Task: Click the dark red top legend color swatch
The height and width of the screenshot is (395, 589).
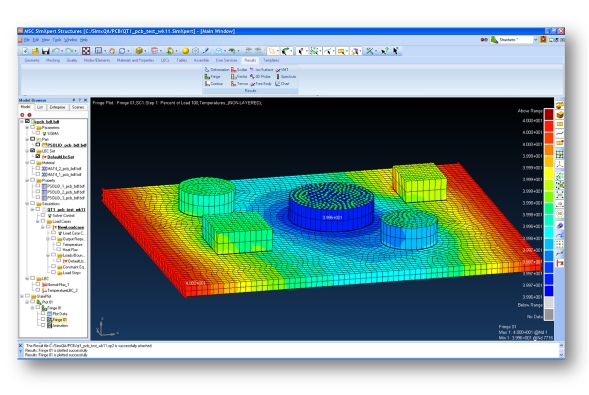Action: 549,114
